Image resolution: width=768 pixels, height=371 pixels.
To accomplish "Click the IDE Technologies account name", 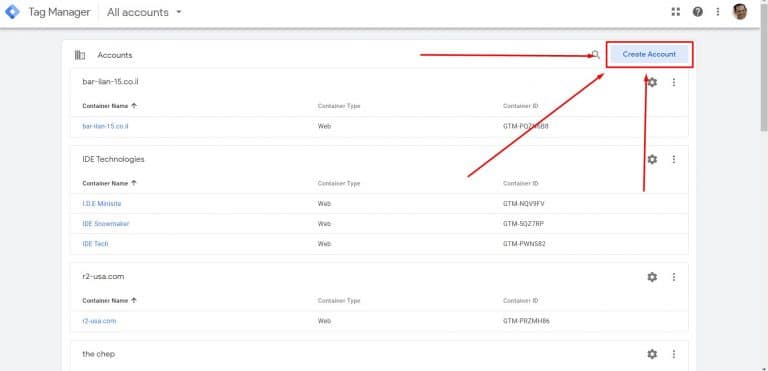I will 113,159.
